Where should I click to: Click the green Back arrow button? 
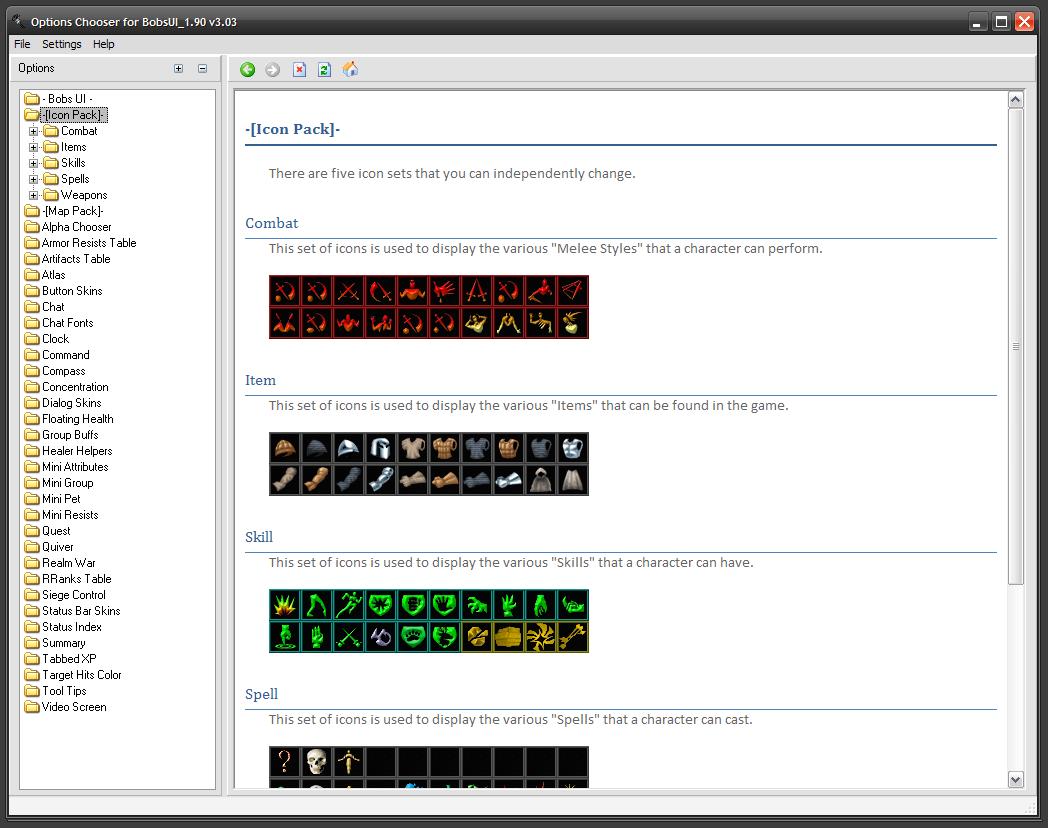pos(247,70)
